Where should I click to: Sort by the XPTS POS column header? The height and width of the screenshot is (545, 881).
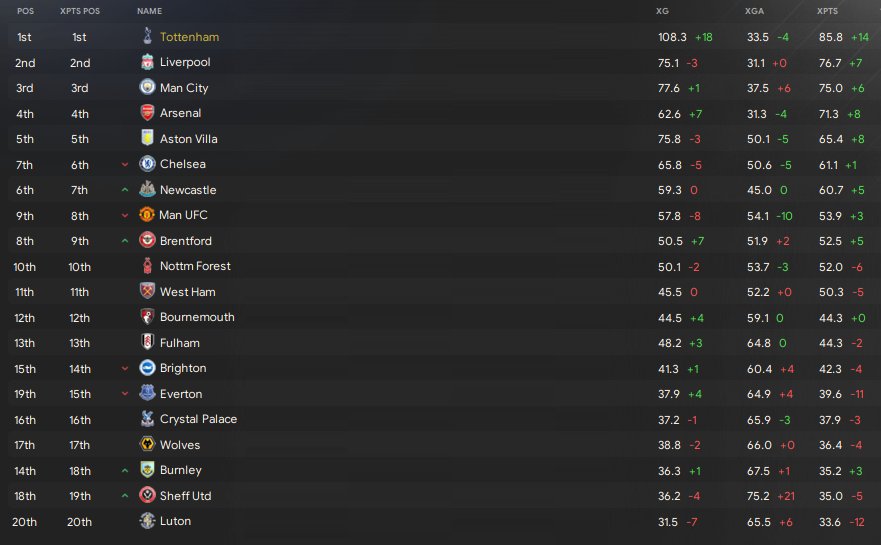click(x=80, y=11)
